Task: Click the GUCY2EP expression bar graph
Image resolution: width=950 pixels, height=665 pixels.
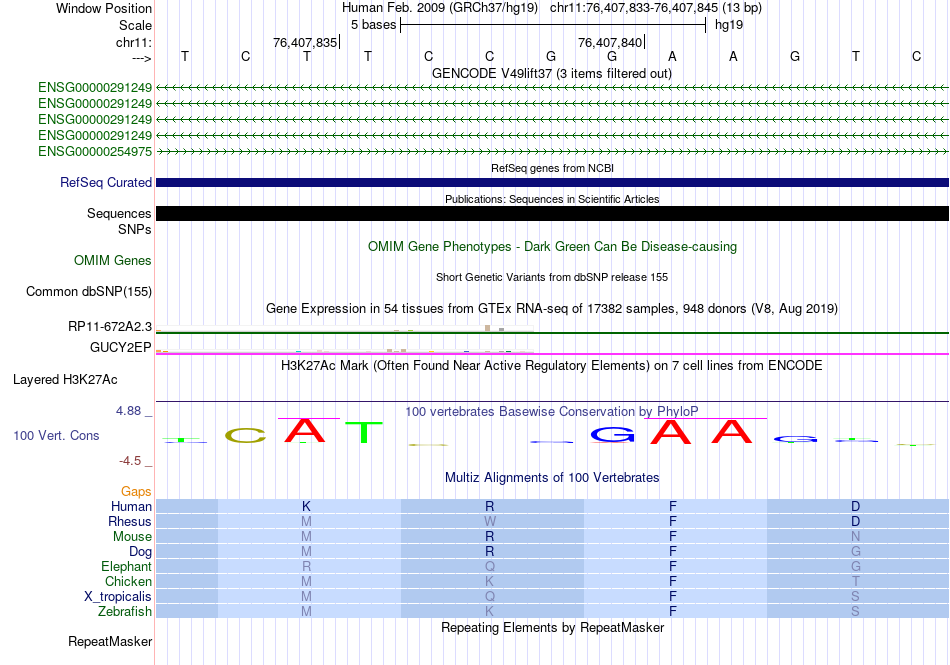Action: [345, 350]
